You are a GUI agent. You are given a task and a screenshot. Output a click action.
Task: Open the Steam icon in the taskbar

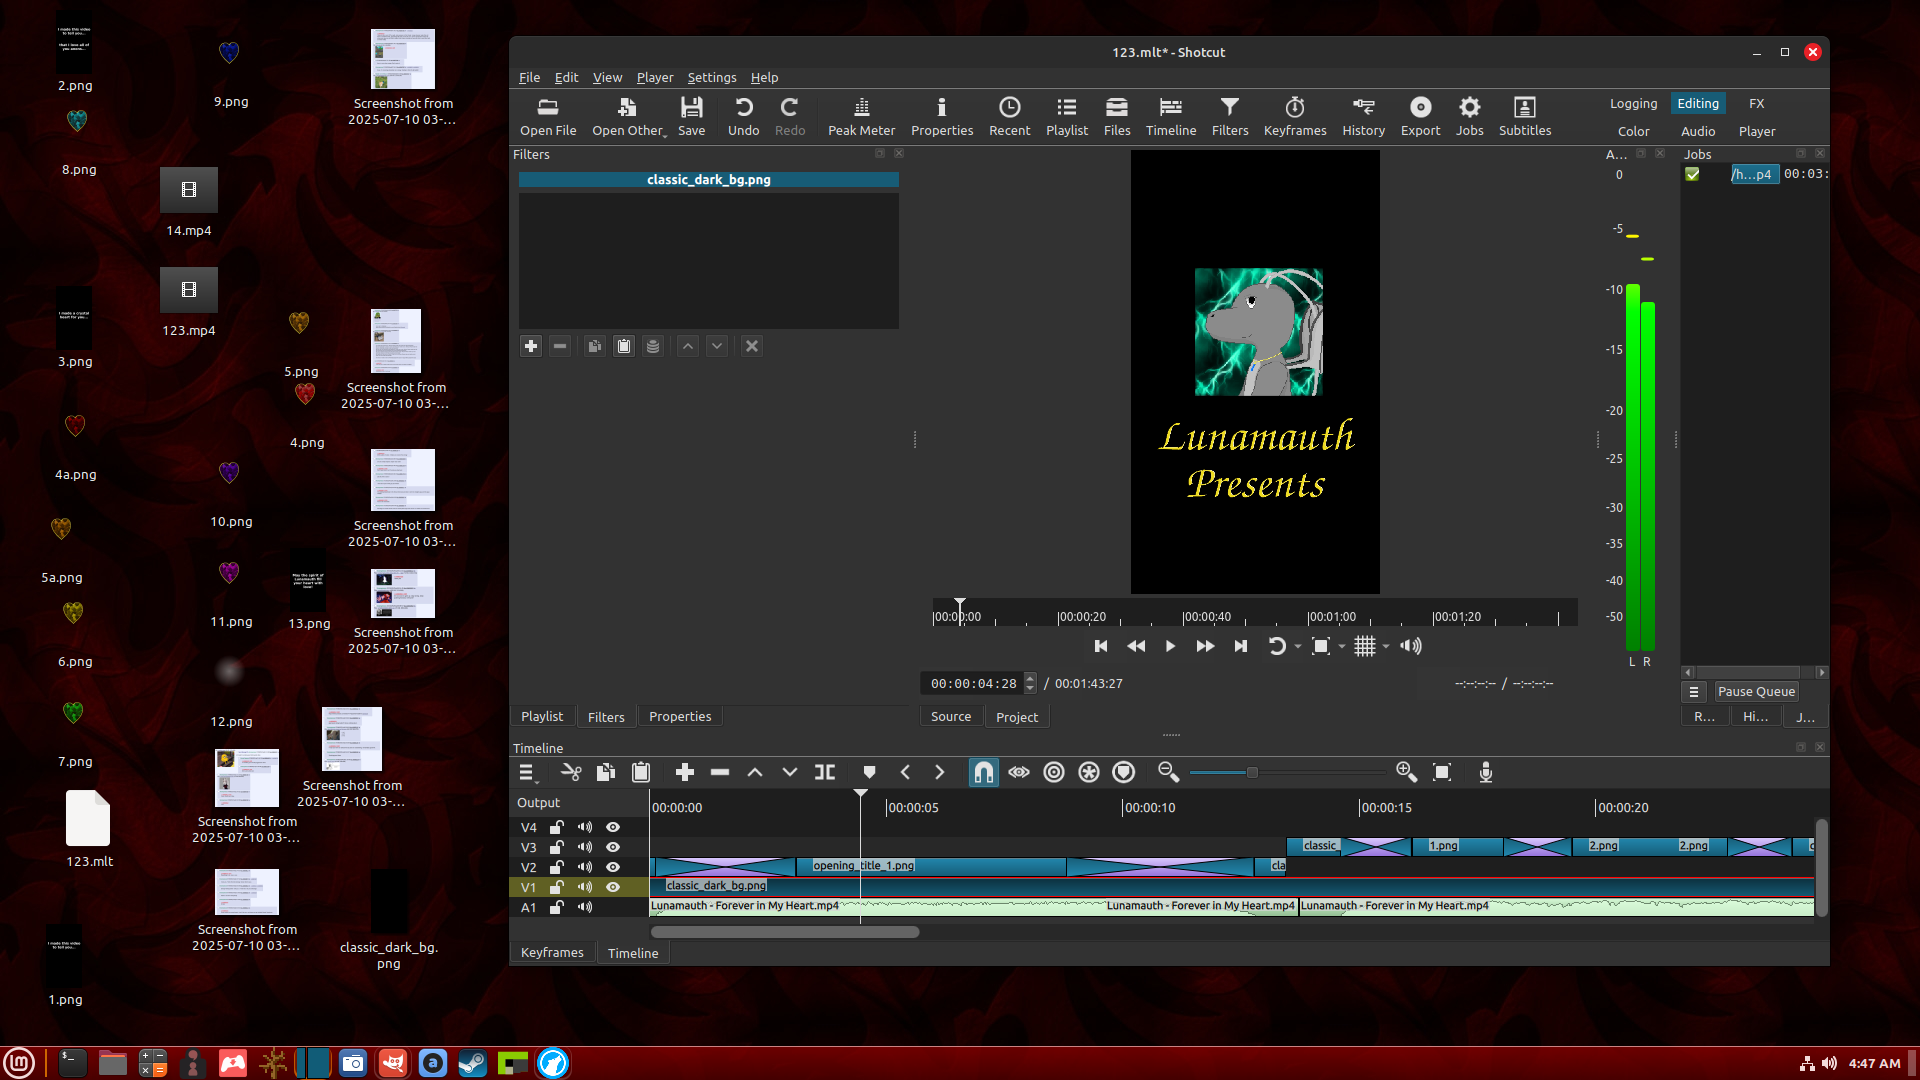[473, 1063]
